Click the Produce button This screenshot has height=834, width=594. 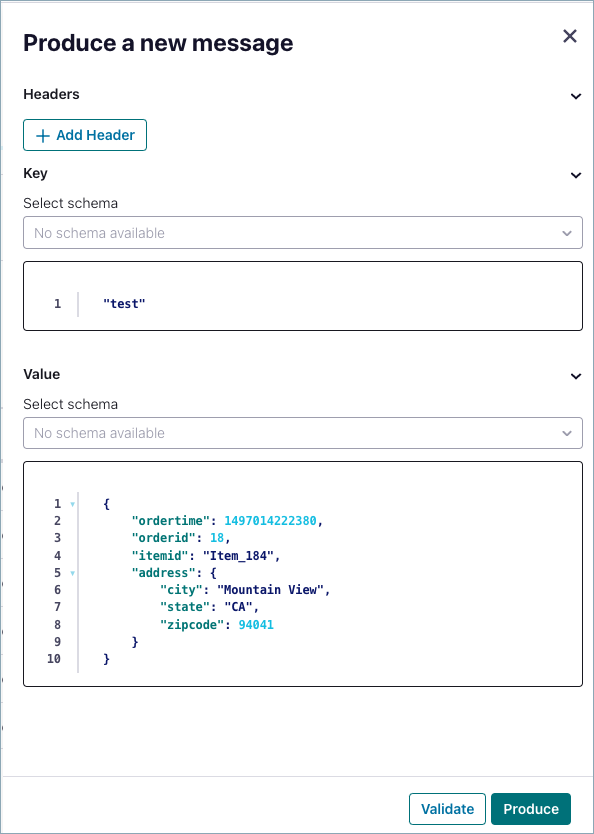[531, 809]
